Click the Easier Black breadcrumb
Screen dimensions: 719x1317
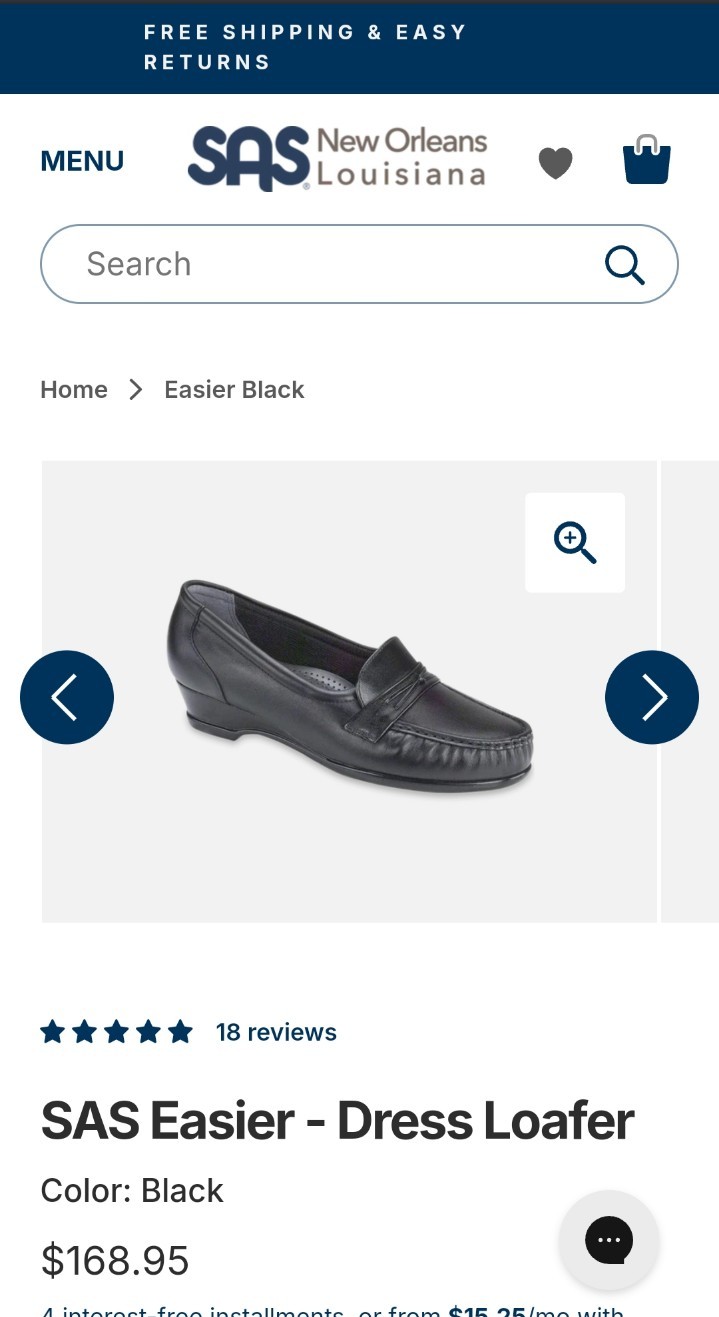[x=234, y=390]
